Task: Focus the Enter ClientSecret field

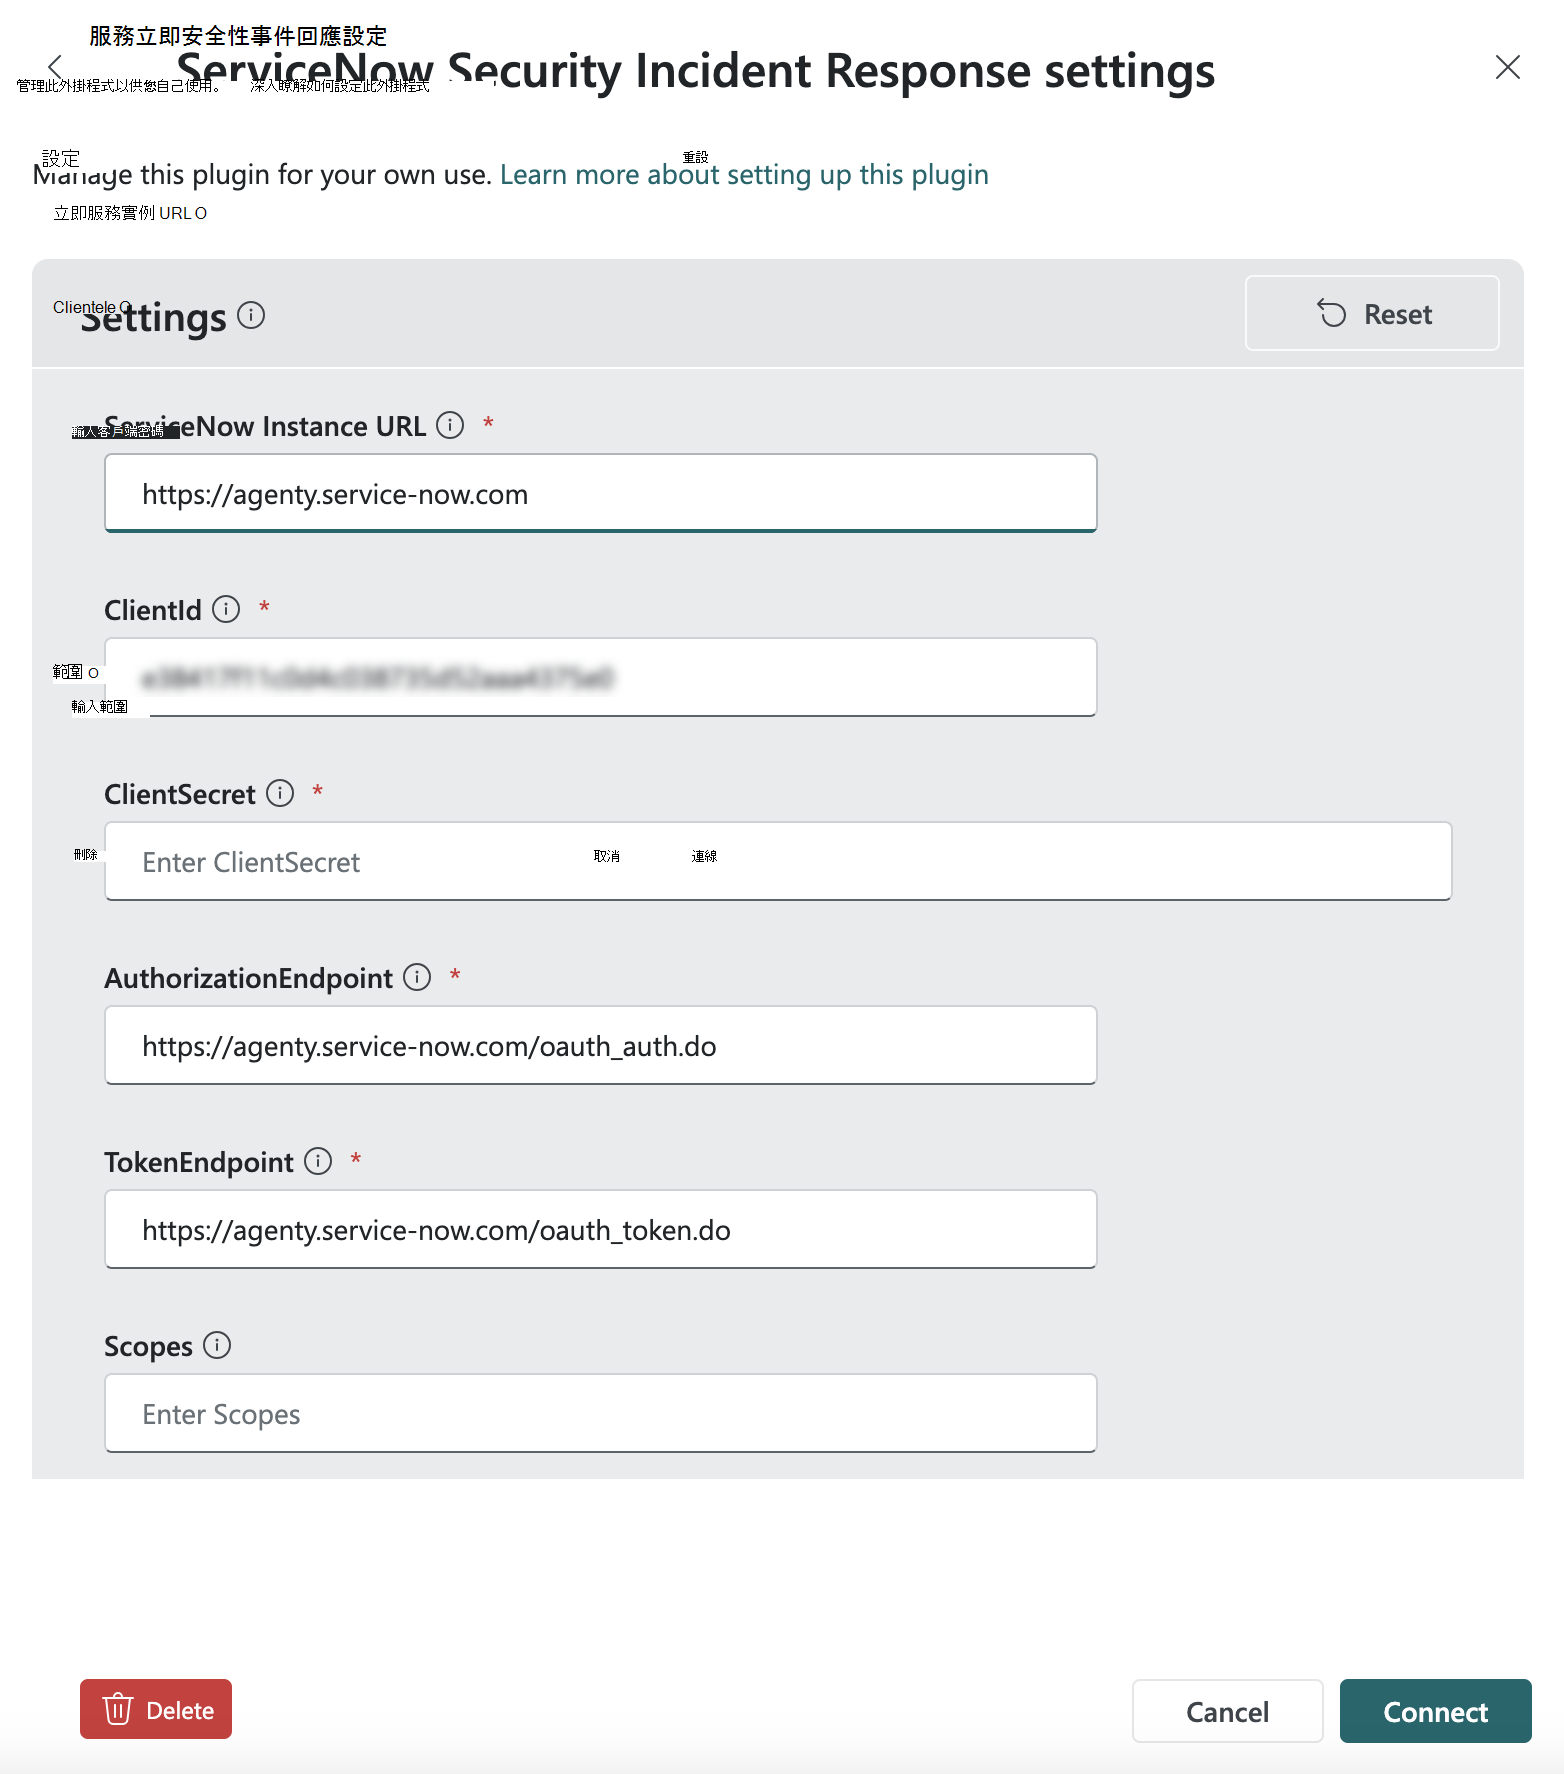Action: (778, 862)
